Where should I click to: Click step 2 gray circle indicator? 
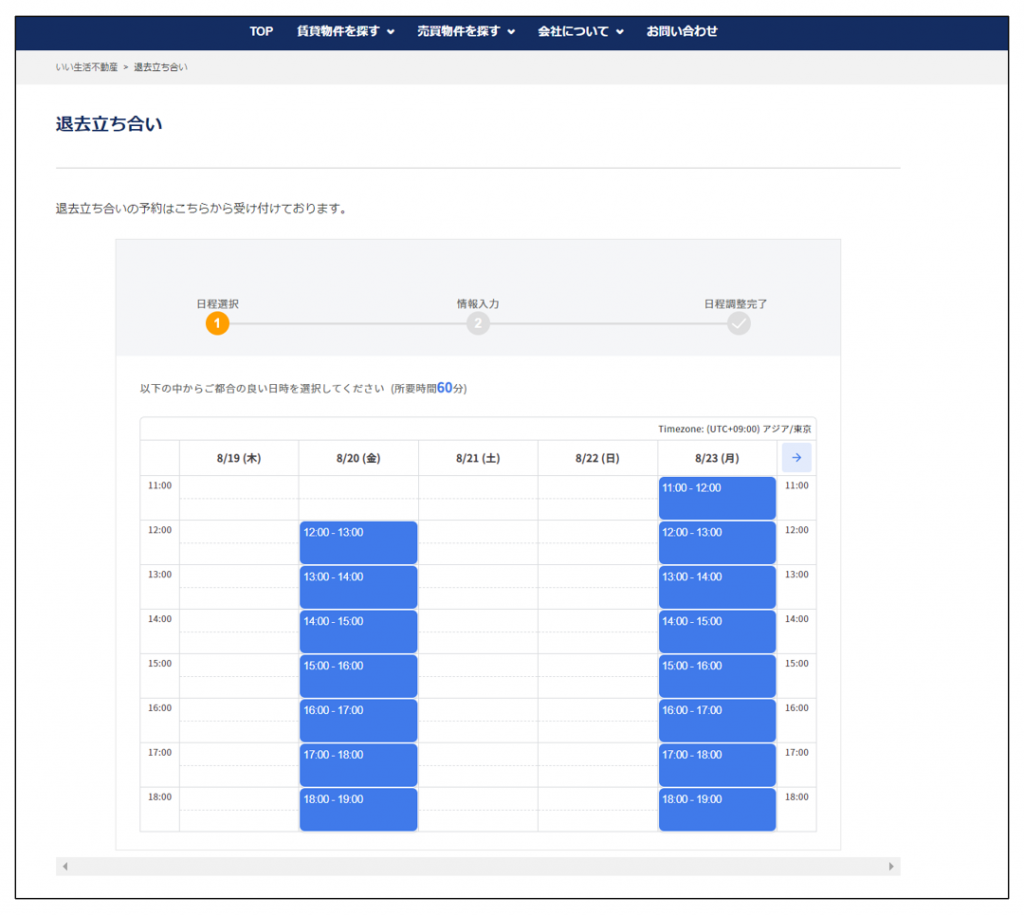478,323
